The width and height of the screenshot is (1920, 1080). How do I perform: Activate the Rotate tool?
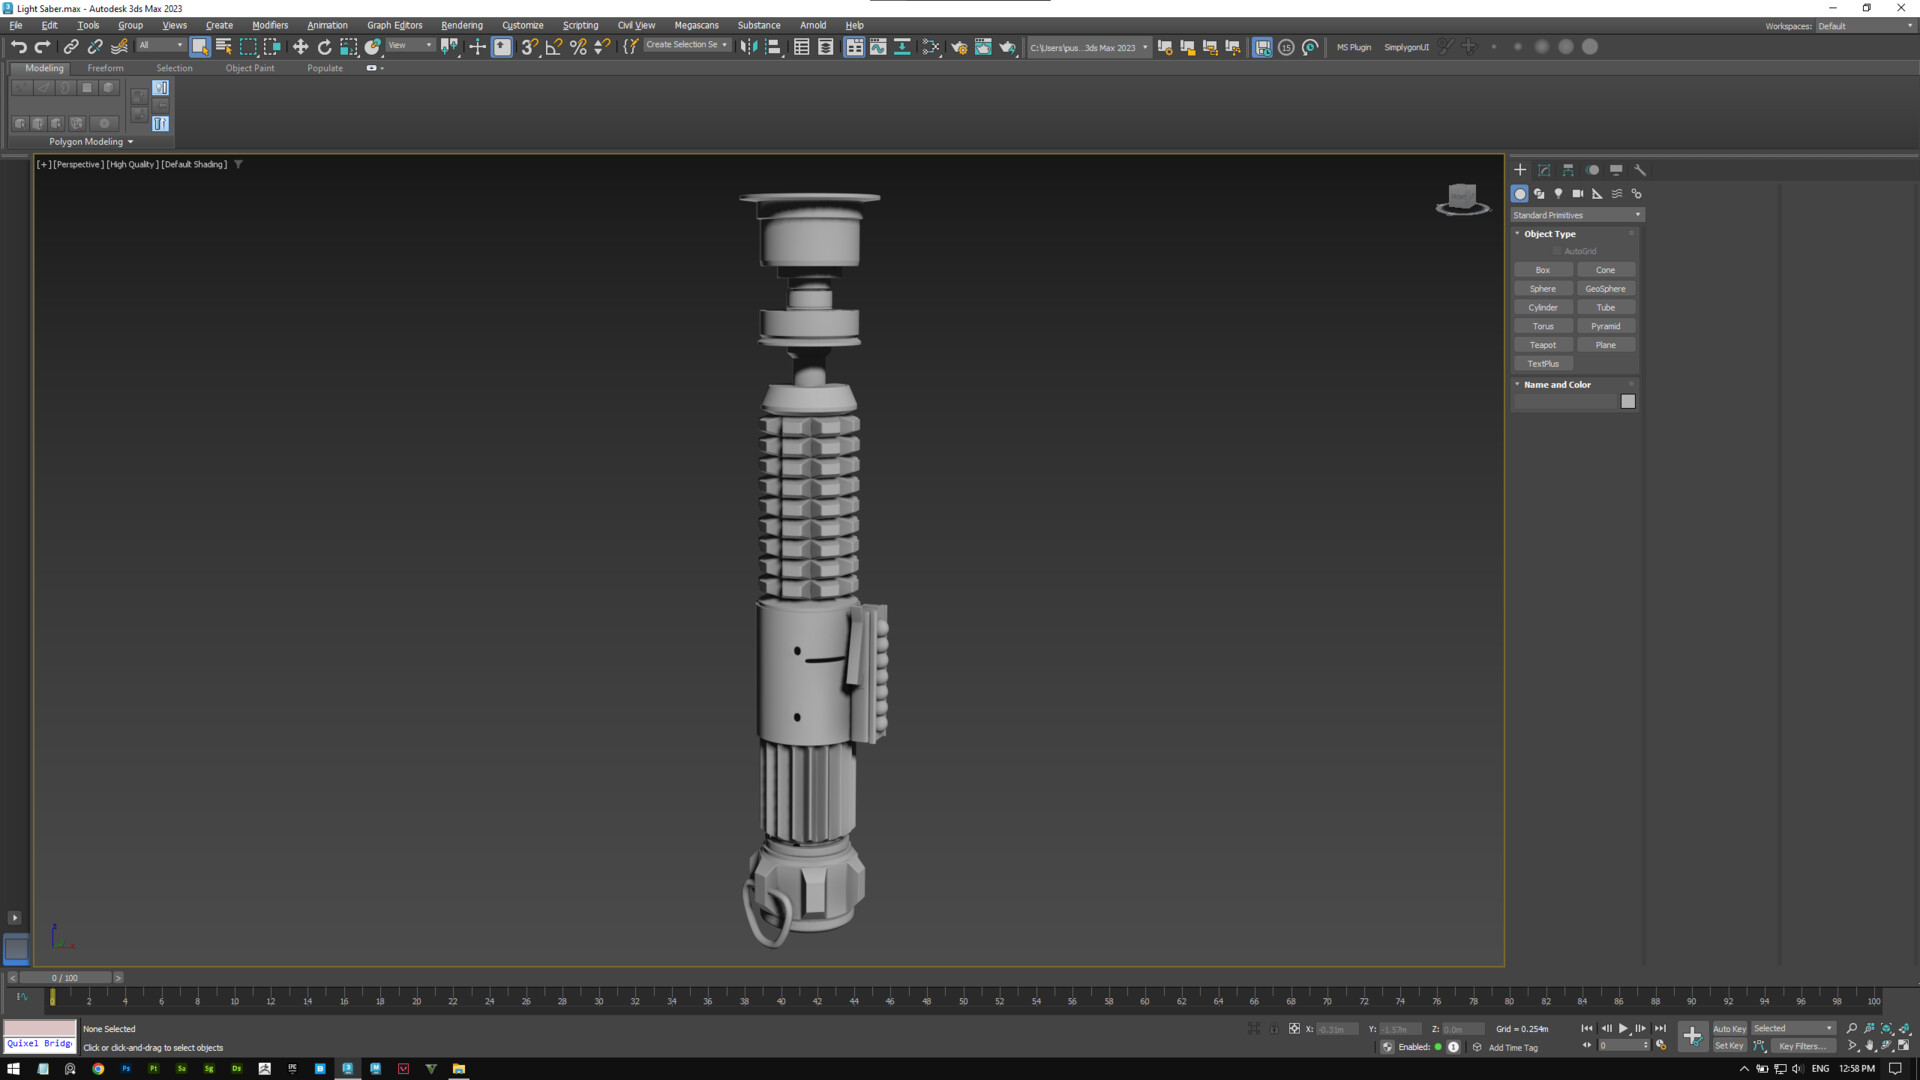(324, 47)
